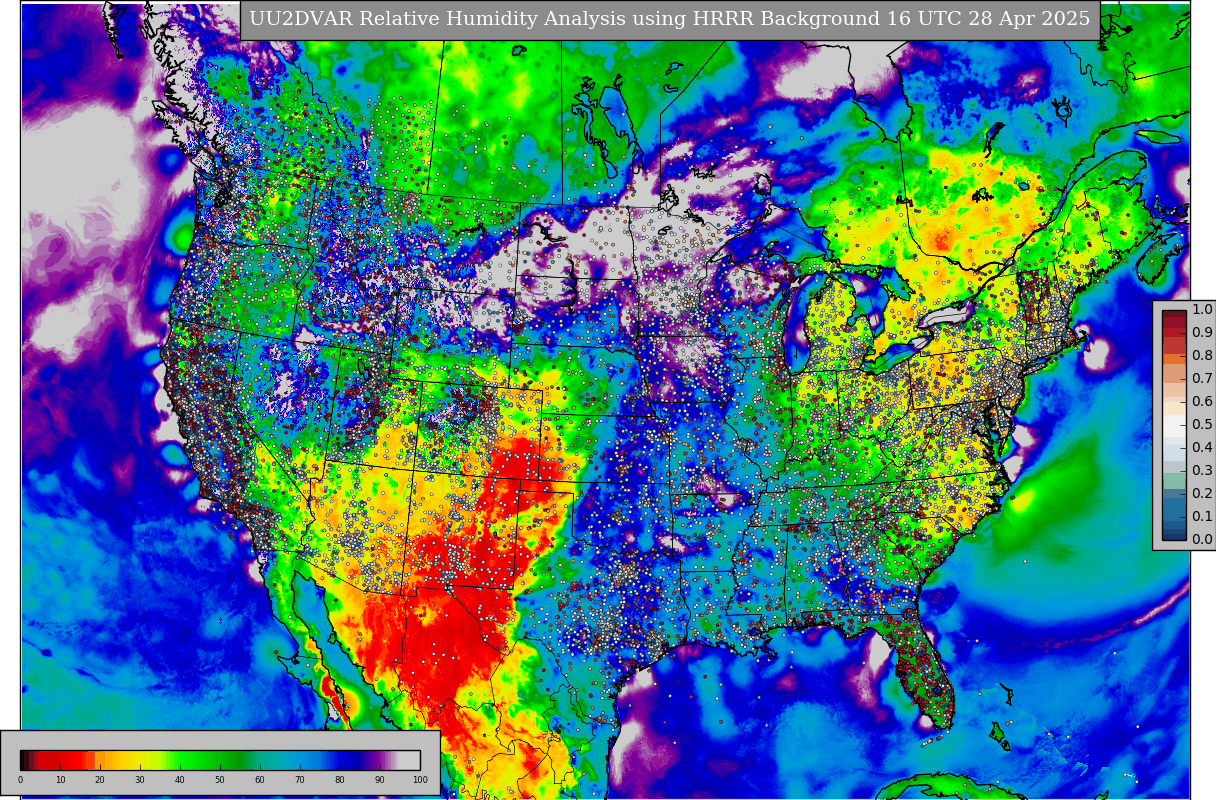Click the '0.6' label on the vertical colorbar
Image resolution: width=1216 pixels, height=800 pixels.
1202,402
